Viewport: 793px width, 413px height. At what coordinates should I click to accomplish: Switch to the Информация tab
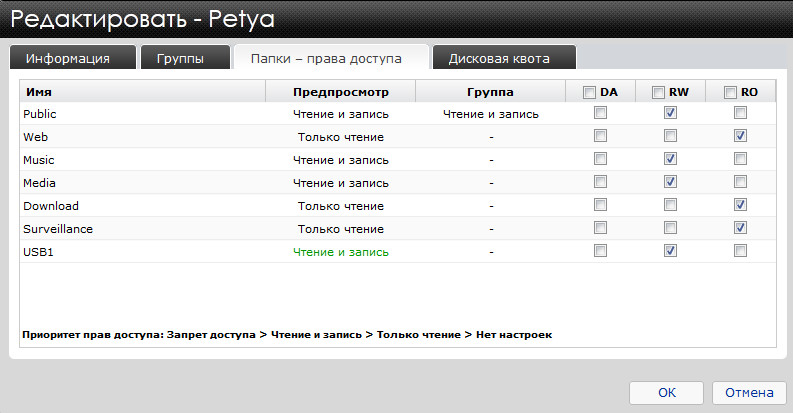[67, 58]
